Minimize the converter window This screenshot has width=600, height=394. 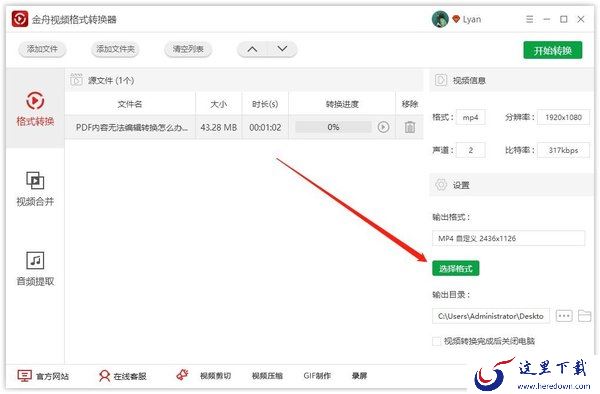[547, 19]
